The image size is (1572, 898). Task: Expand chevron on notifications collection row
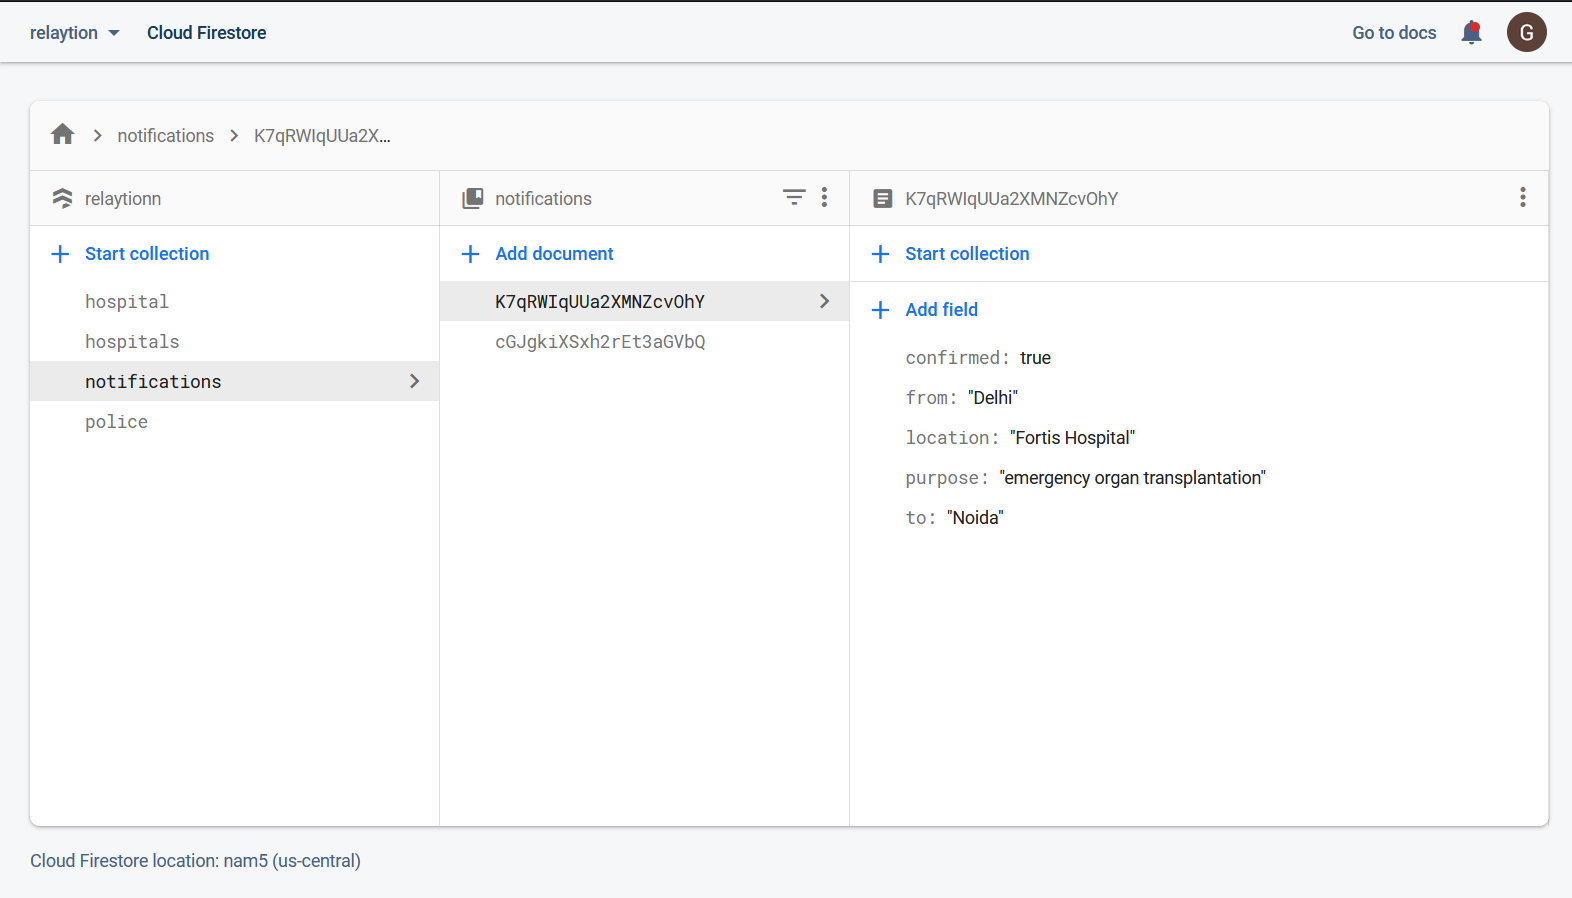414,381
